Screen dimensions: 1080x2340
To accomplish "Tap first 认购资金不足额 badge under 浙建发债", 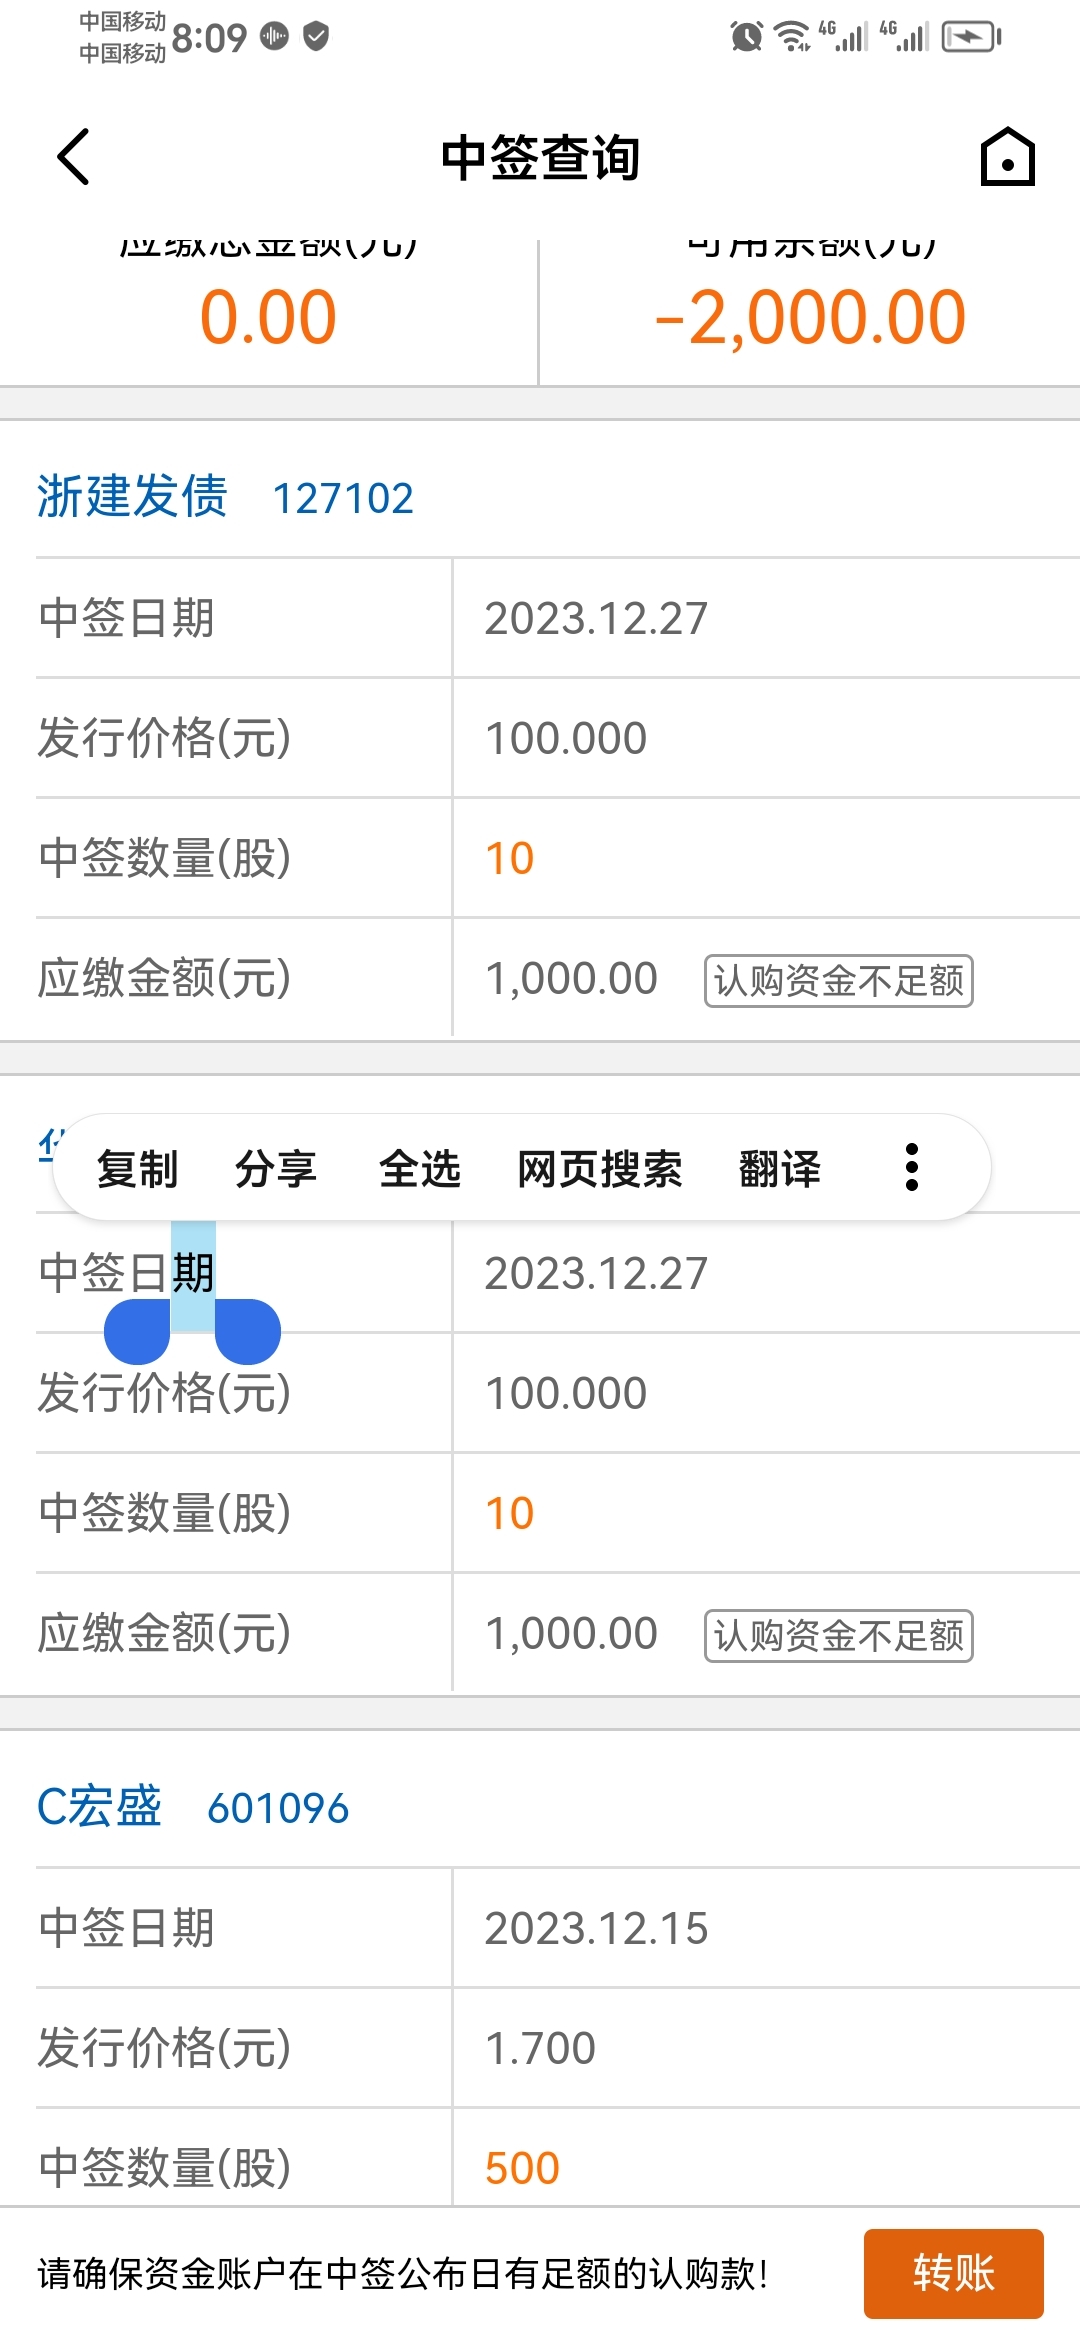I will (838, 980).
